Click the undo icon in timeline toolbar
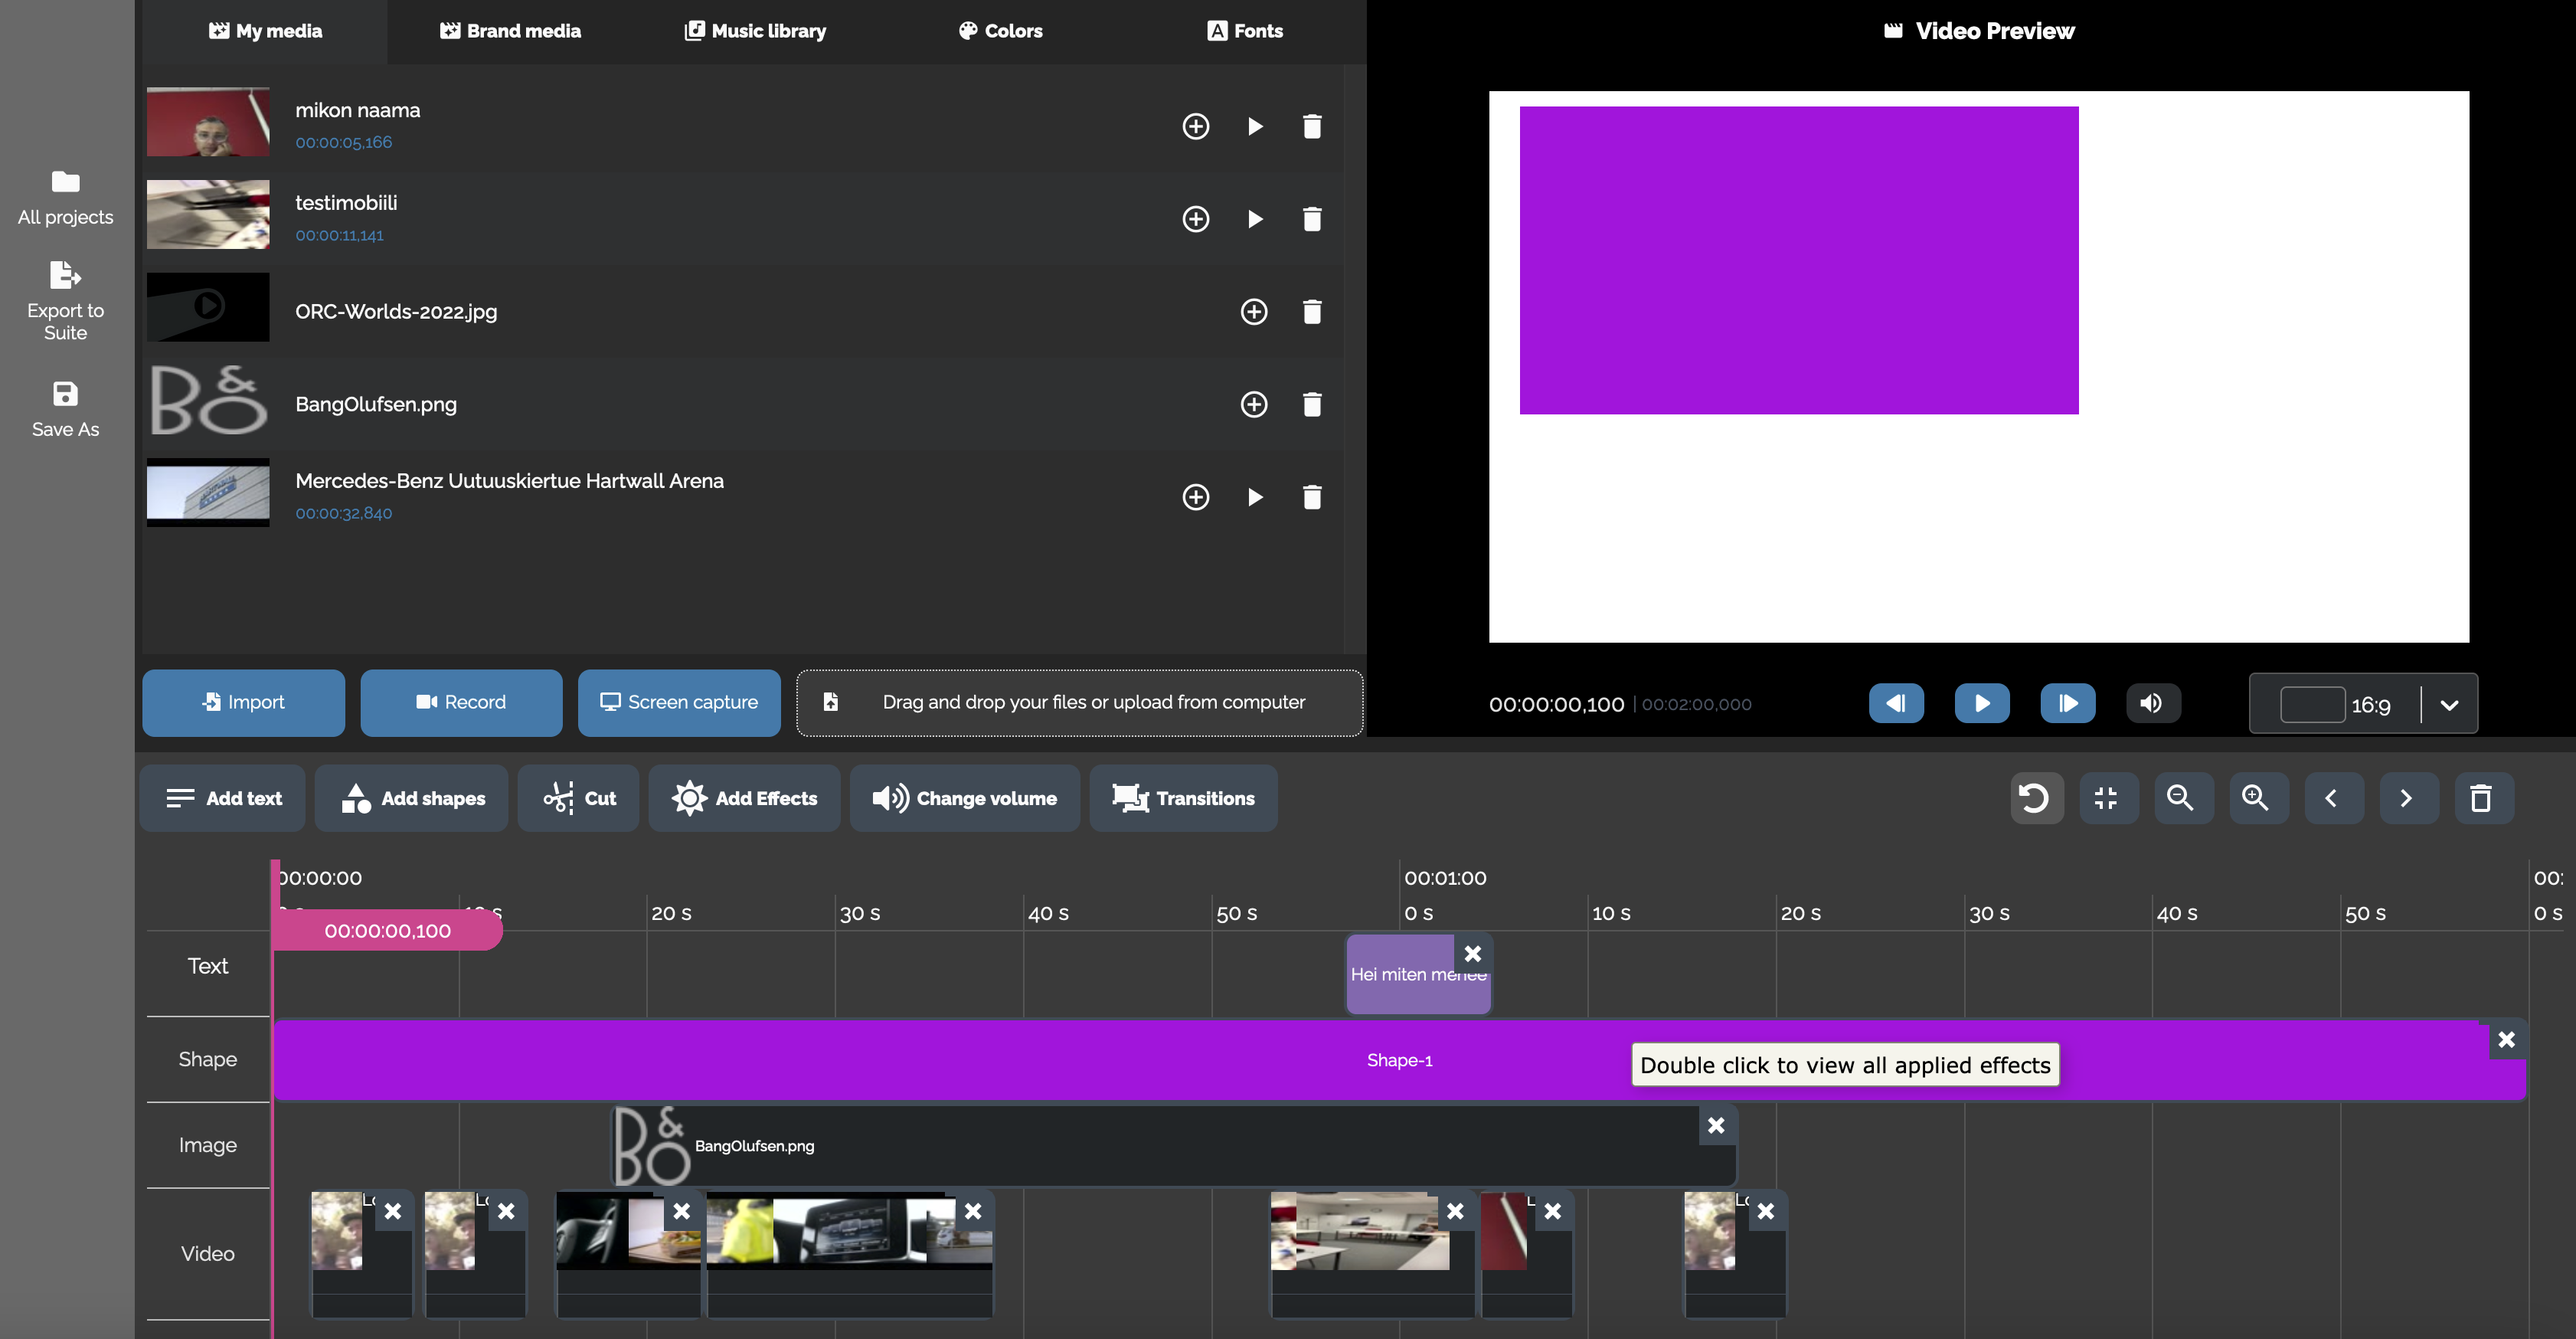Viewport: 2576px width, 1339px height. click(x=2035, y=798)
